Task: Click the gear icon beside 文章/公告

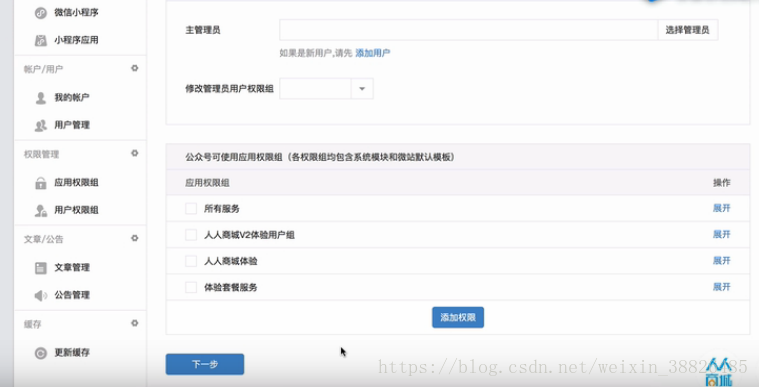Action: (135, 238)
